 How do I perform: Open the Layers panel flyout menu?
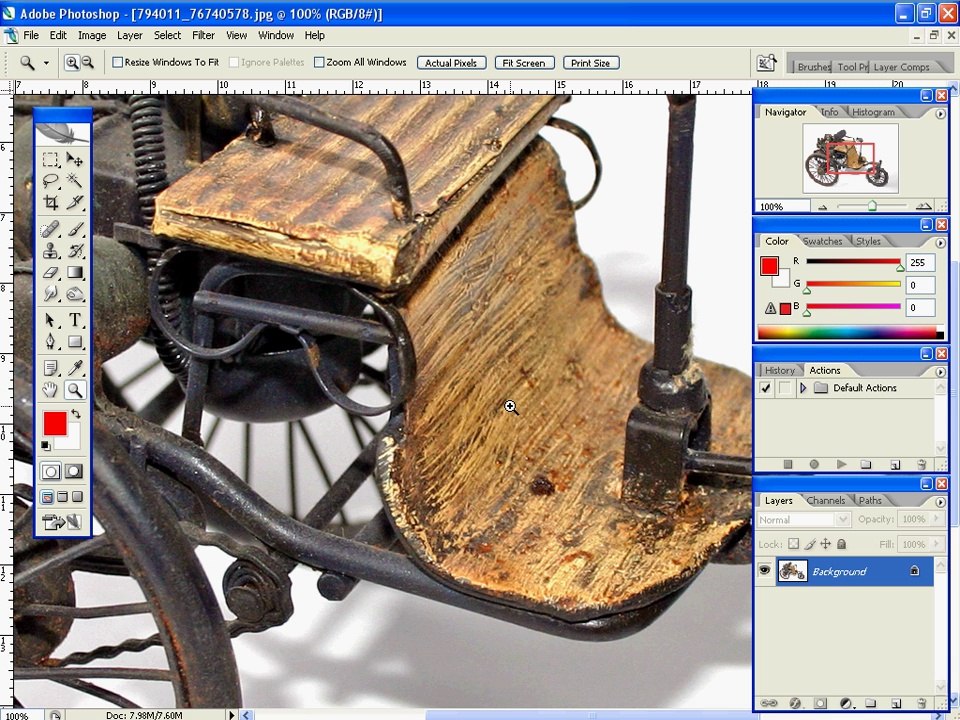[x=940, y=502]
